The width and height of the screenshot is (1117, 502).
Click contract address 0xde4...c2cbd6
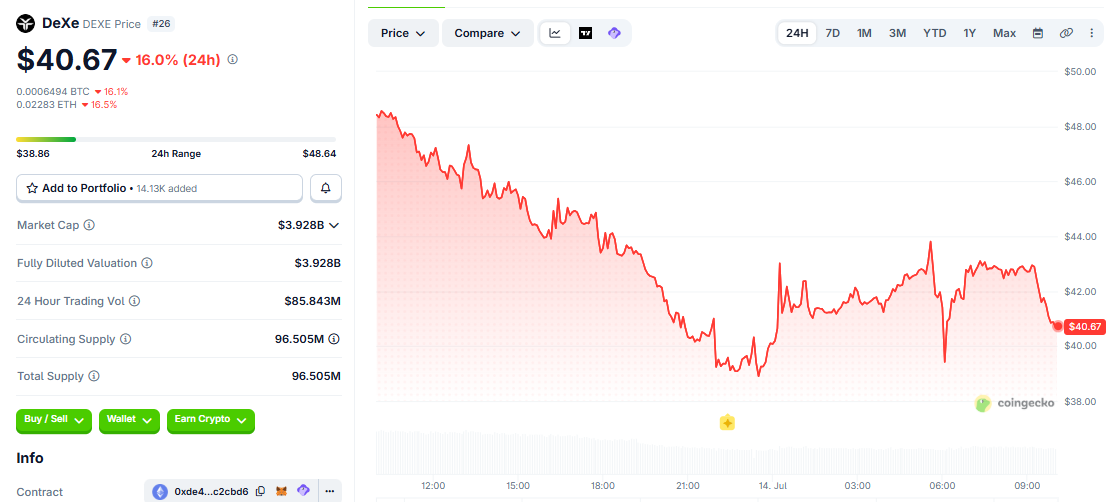click(x=212, y=491)
